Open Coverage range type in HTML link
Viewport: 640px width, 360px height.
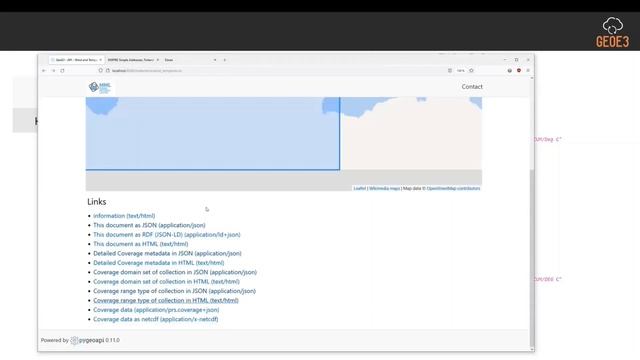point(166,300)
